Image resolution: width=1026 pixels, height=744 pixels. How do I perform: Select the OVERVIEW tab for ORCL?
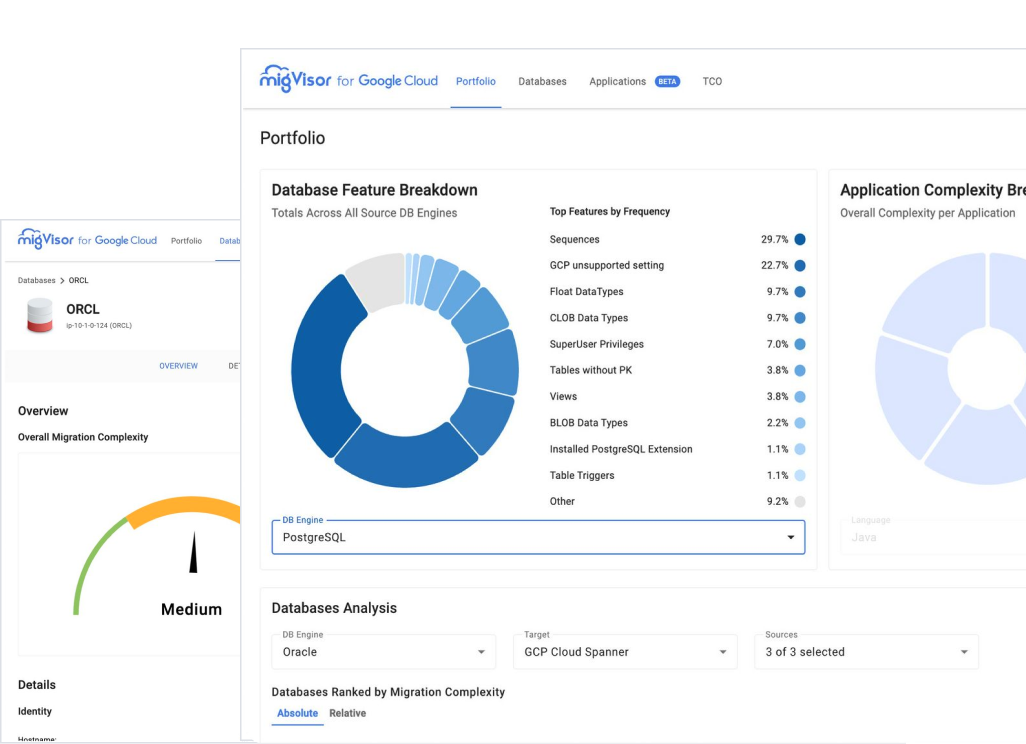[178, 365]
